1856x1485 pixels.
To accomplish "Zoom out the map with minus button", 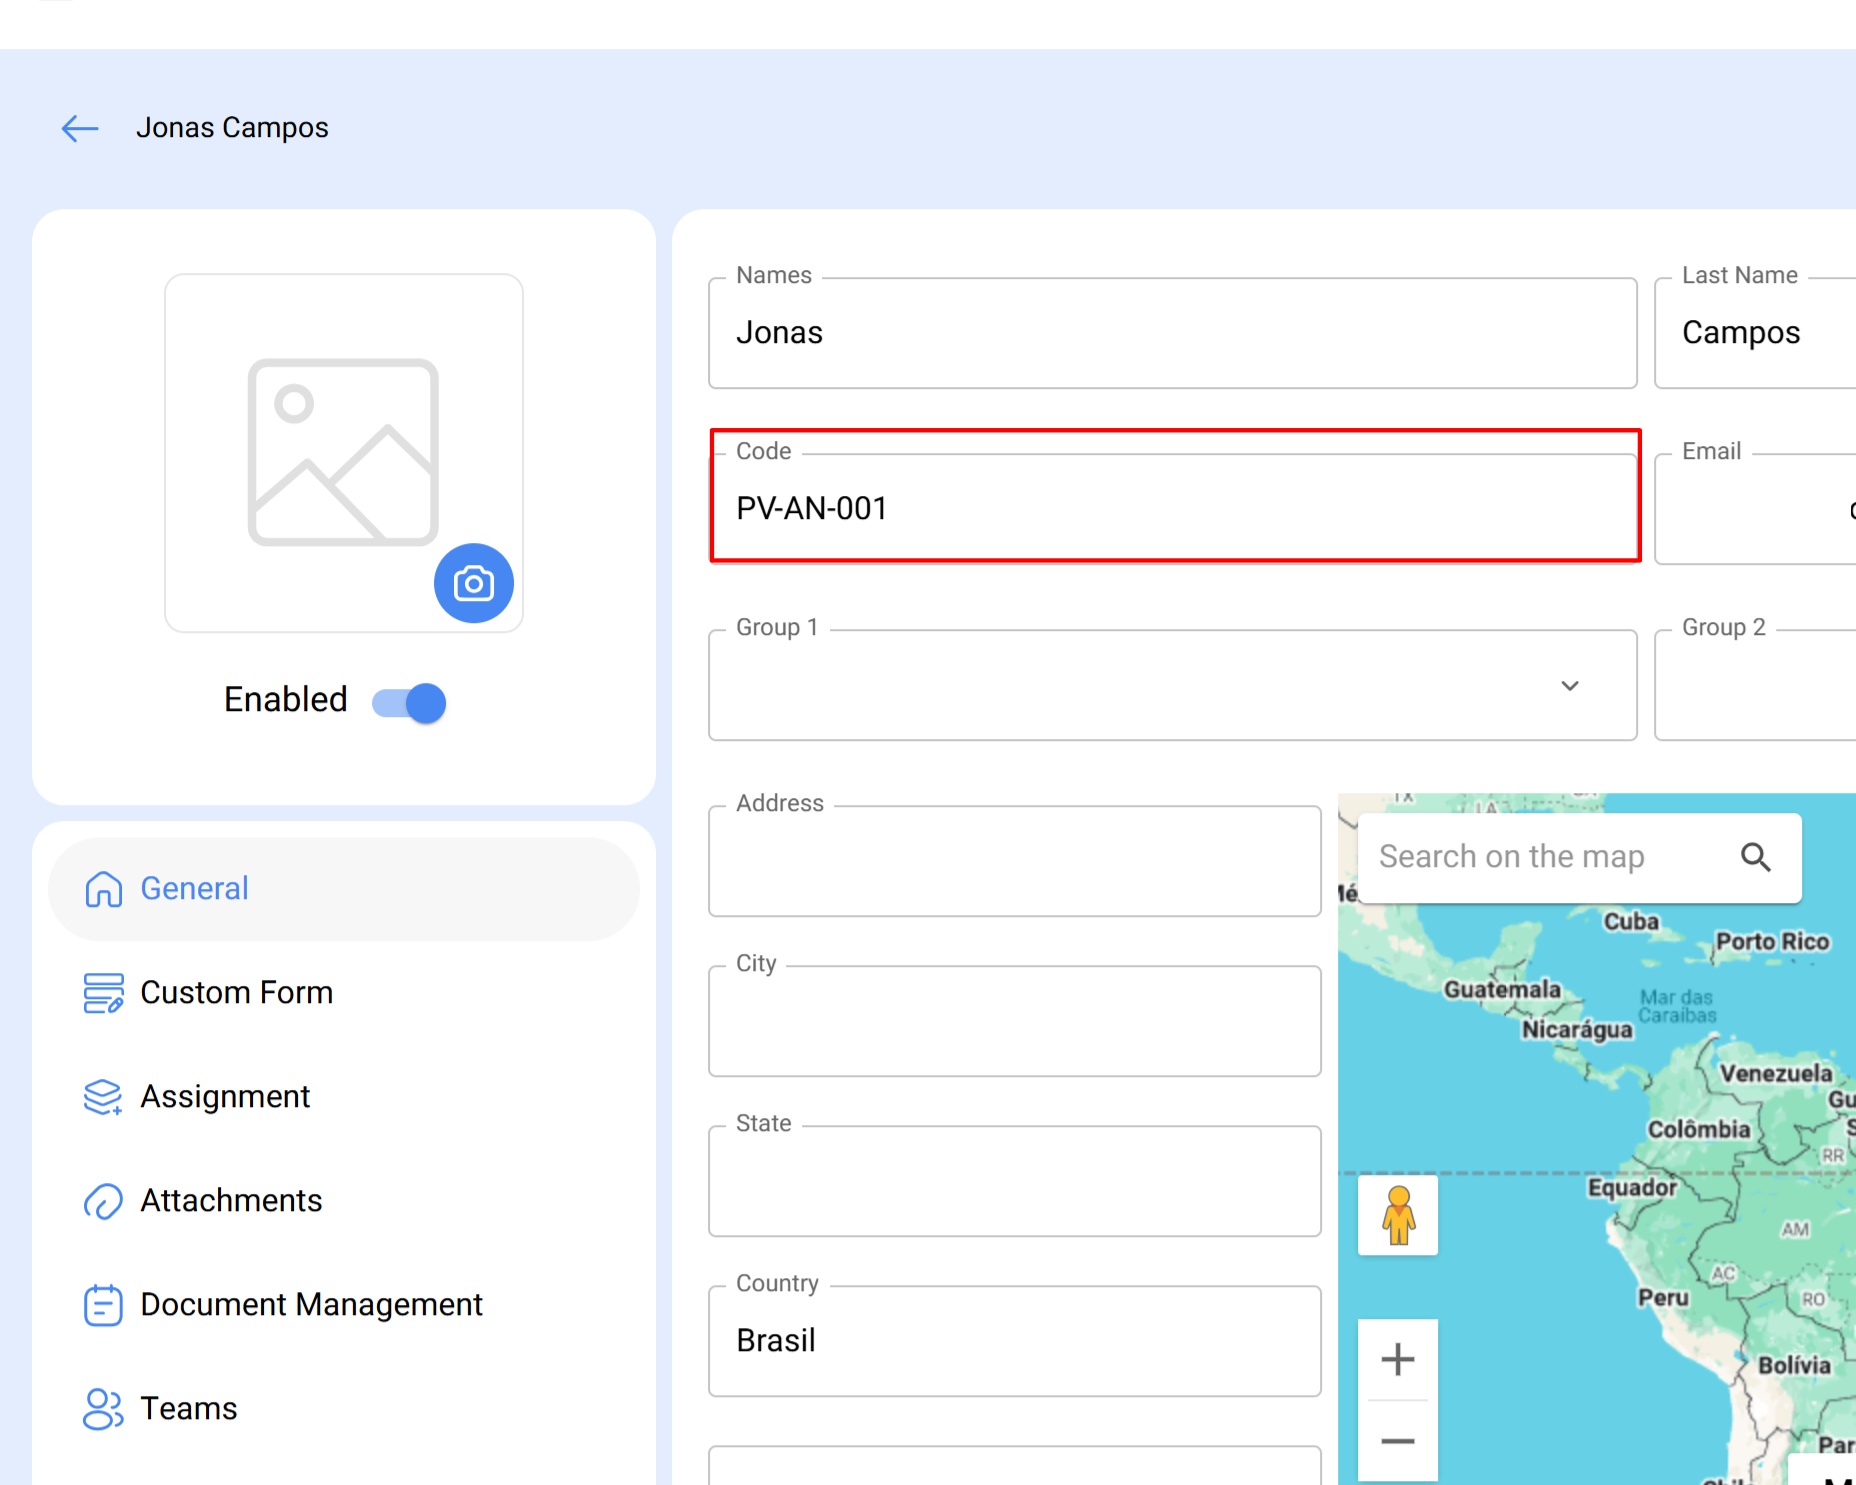I will [1398, 1441].
